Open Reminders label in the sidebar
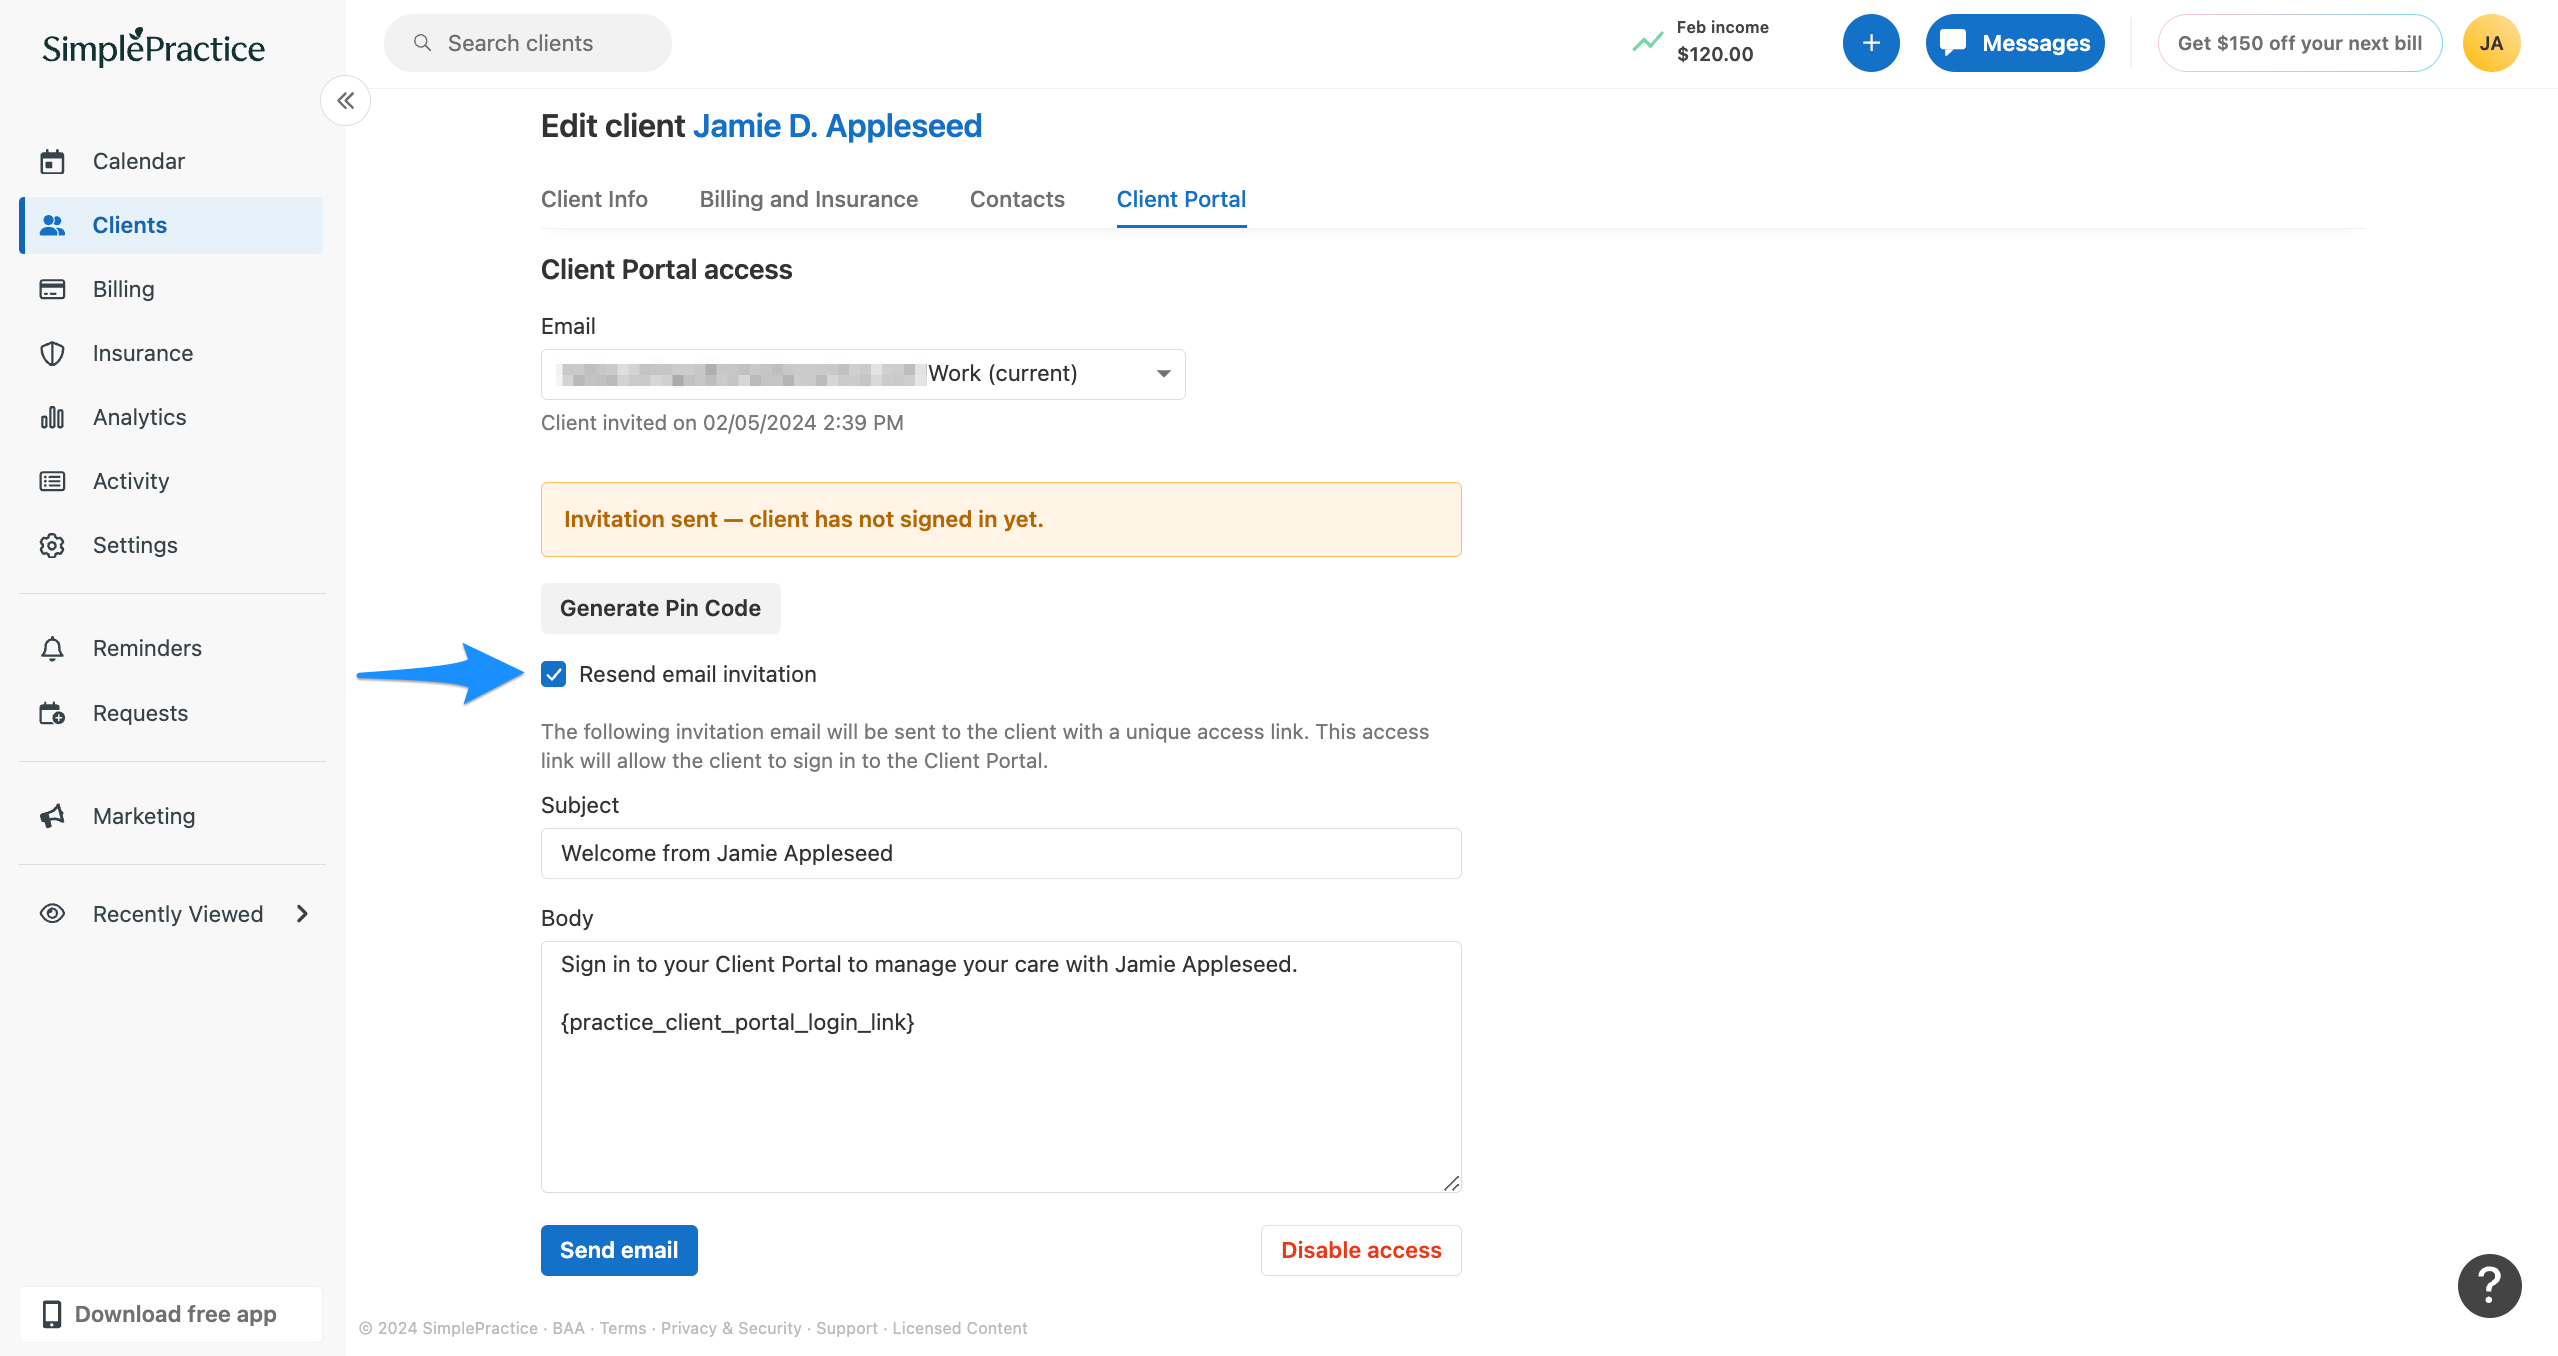 click(147, 648)
